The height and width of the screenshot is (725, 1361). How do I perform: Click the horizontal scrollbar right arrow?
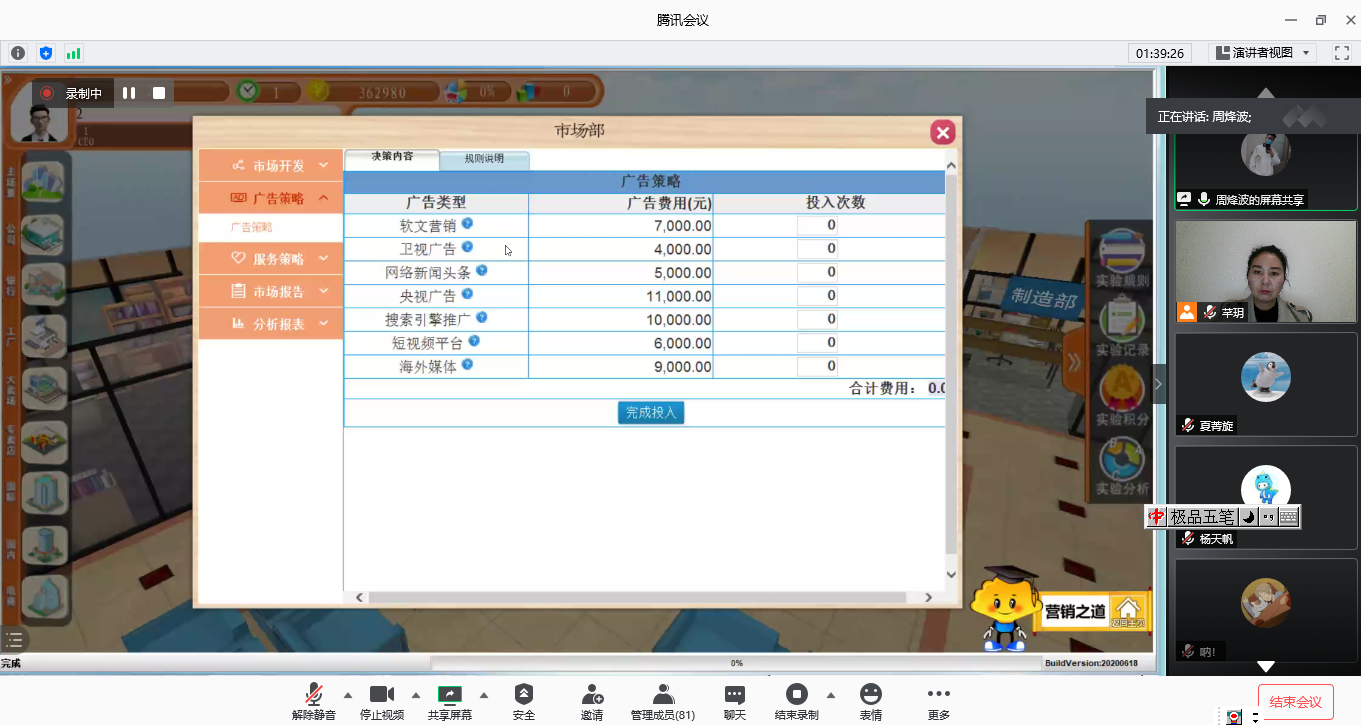point(928,597)
